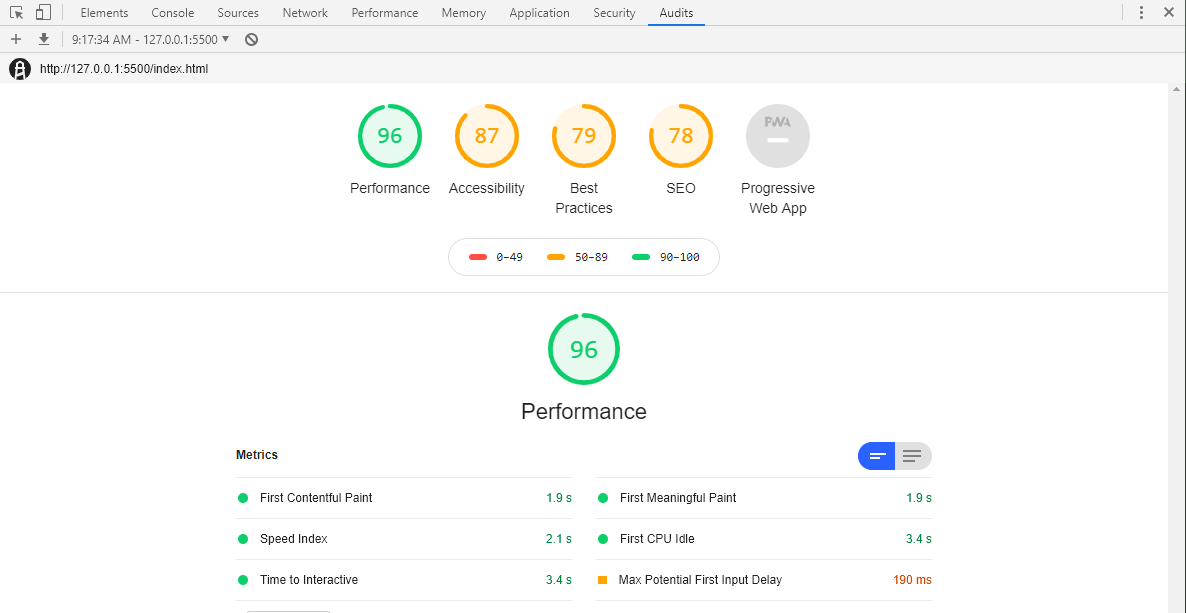Click the audited URL link
The height and width of the screenshot is (613, 1186).
124,69
